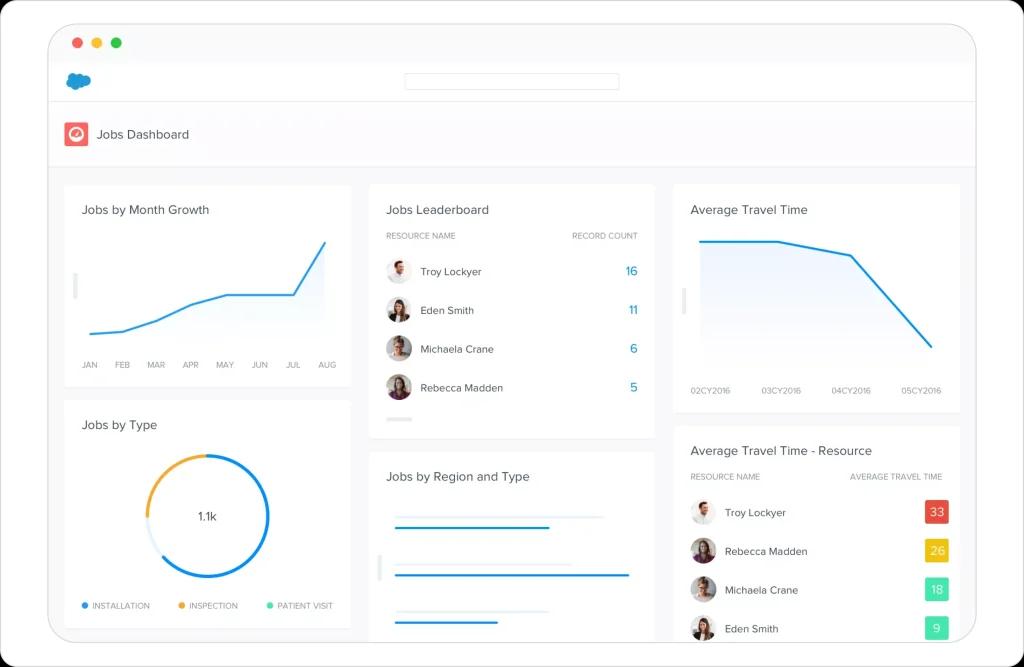The height and width of the screenshot is (667, 1024).
Task: Click the red Jobs Dashboard gauge icon
Action: [x=76, y=135]
